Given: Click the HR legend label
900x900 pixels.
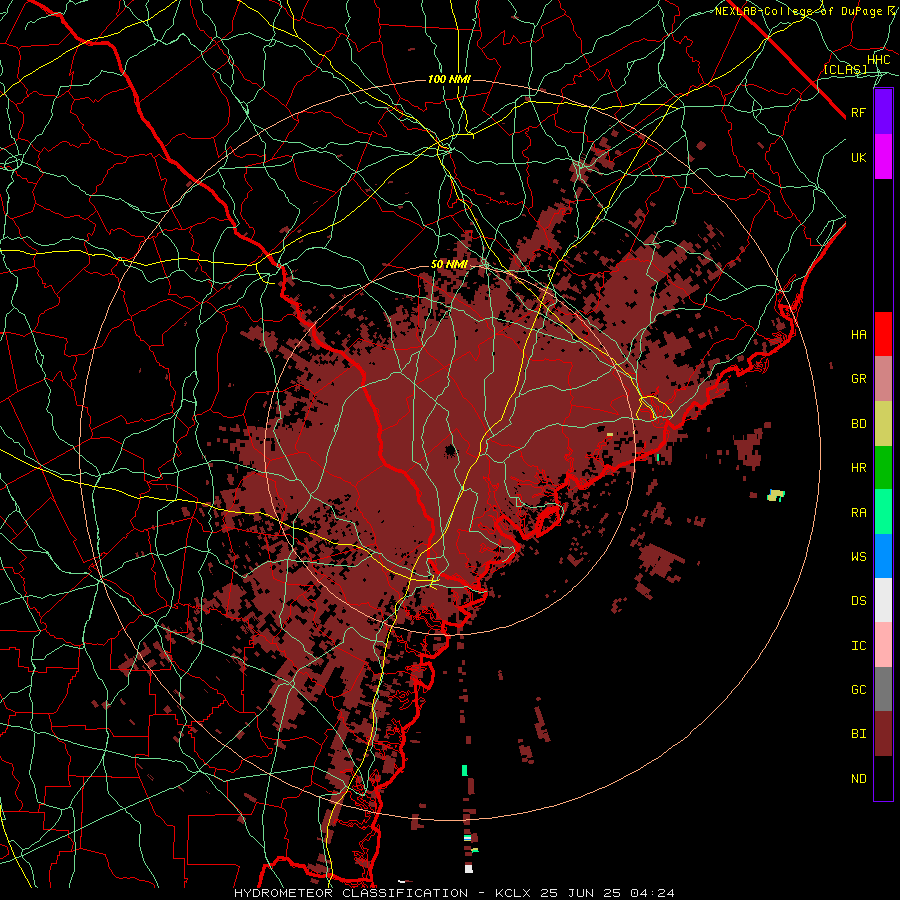Looking at the screenshot, I should click(858, 468).
